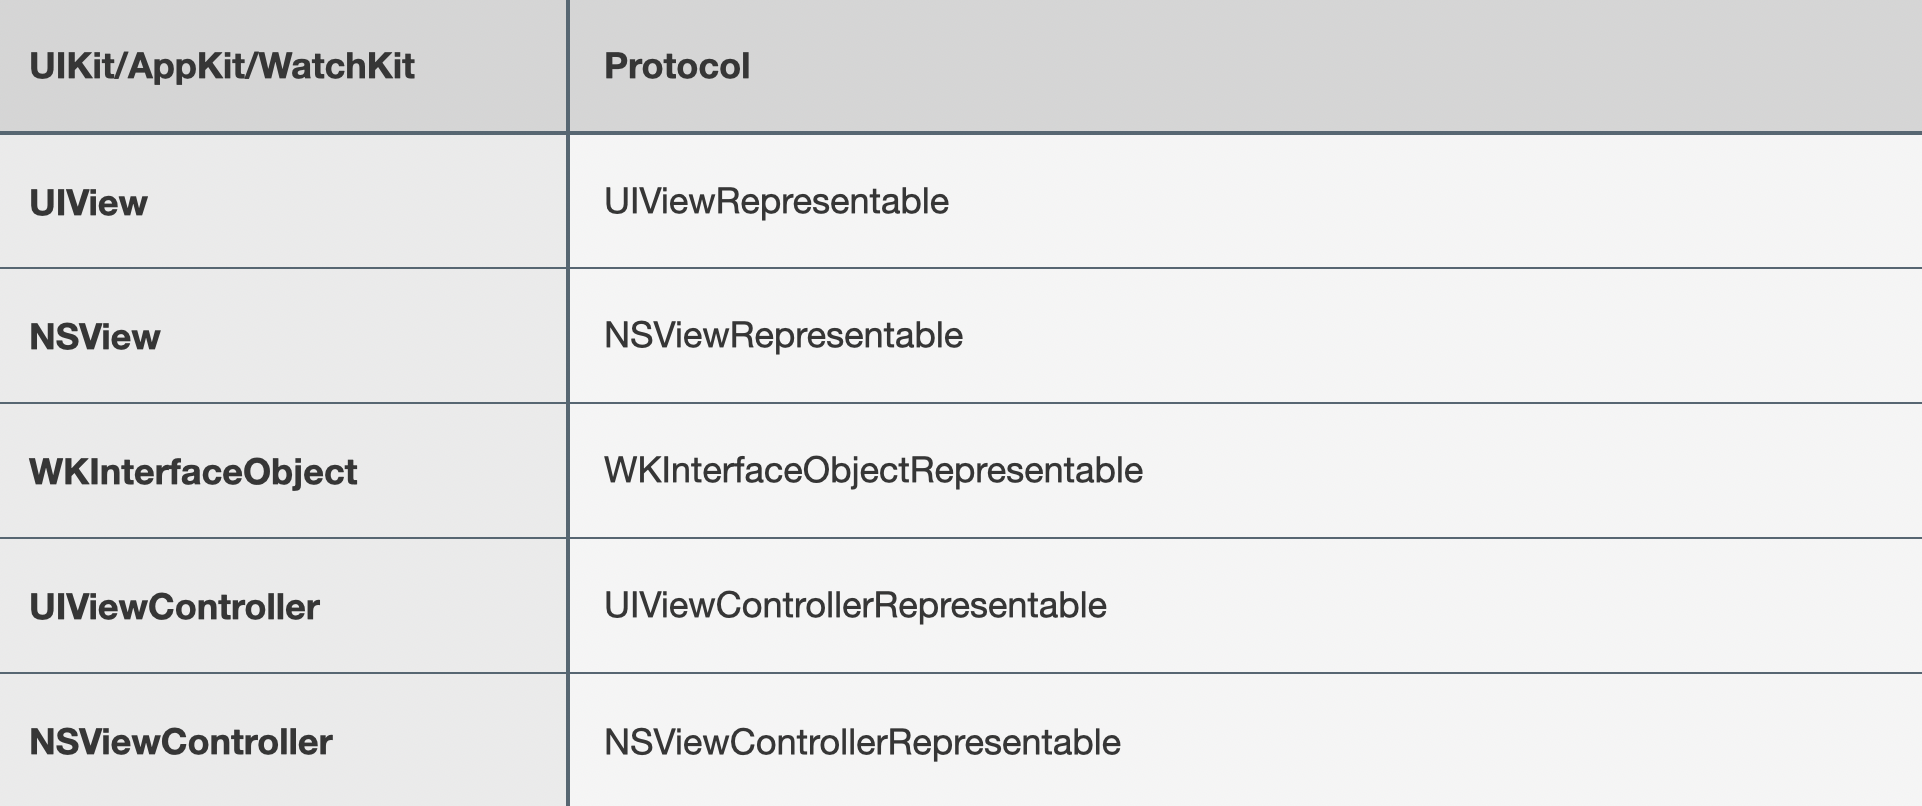Select the Protocol column header
This screenshot has width=1922, height=806.
677,66
